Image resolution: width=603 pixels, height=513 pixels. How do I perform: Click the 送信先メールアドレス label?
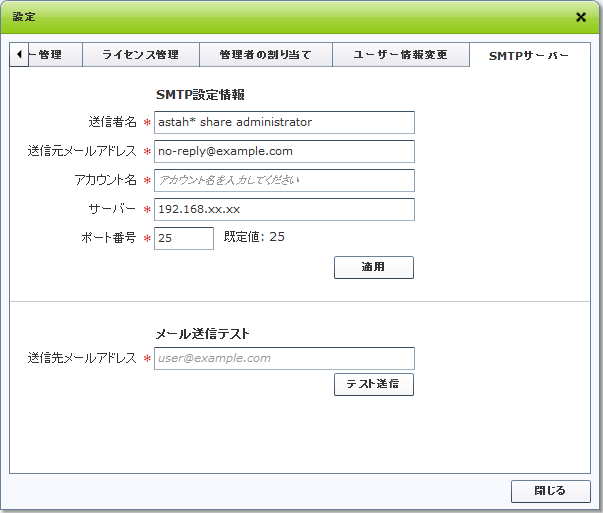[x=82, y=358]
